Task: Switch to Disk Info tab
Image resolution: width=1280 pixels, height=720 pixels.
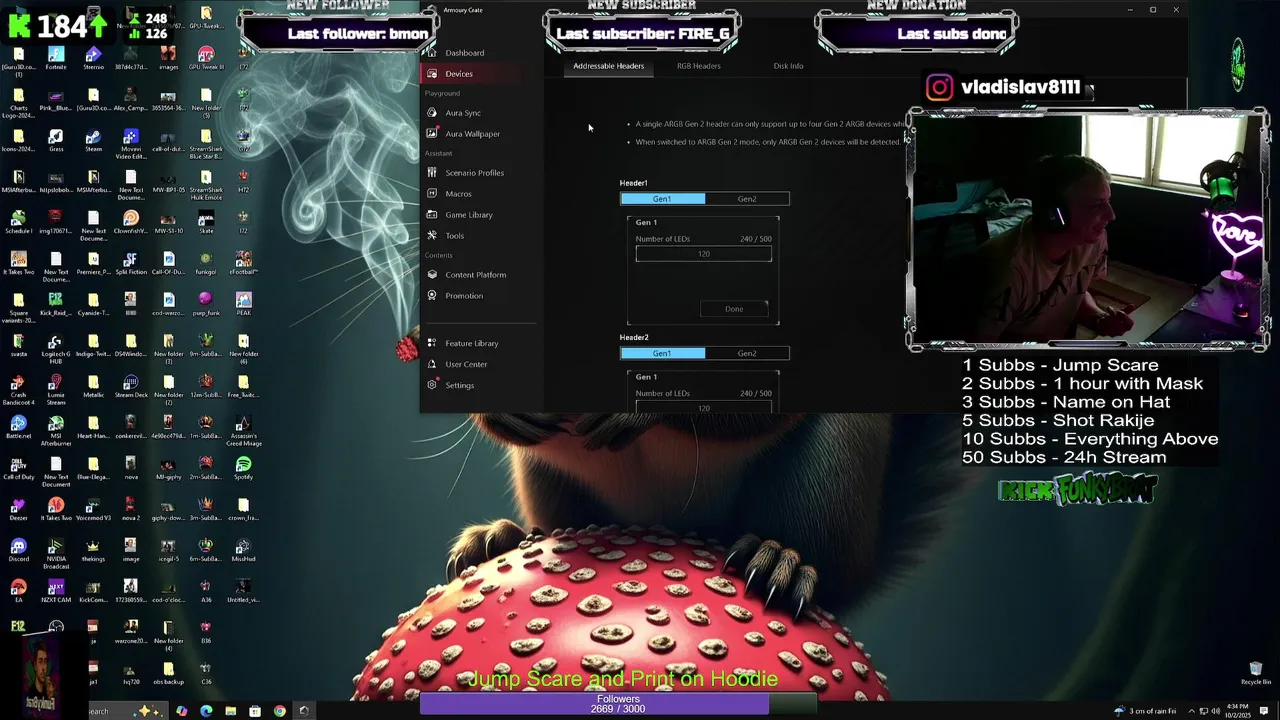Action: 788,66
